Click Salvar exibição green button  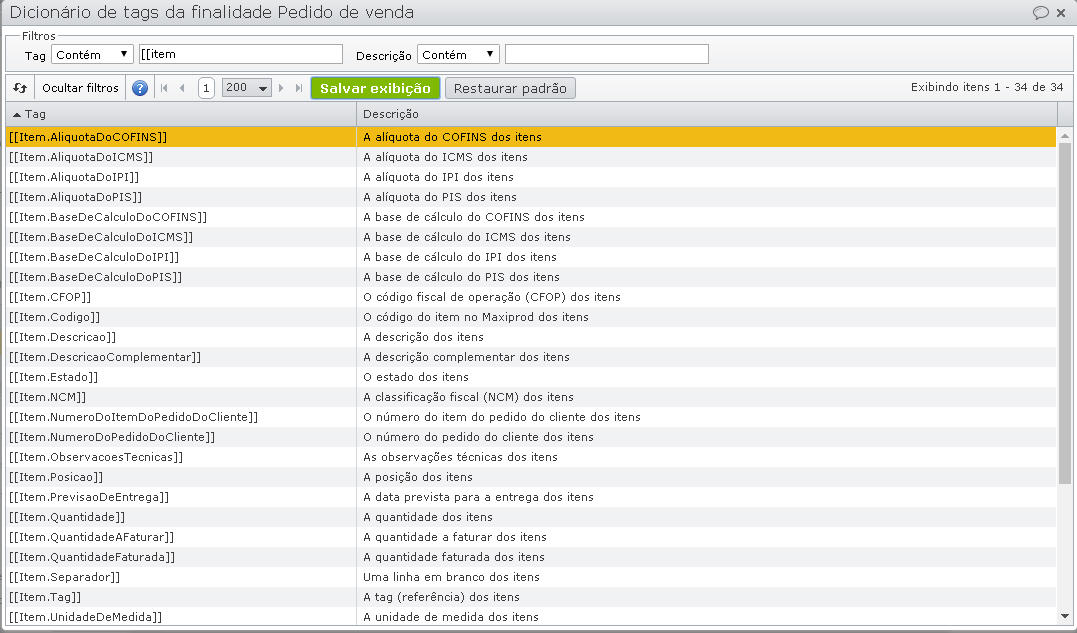[x=375, y=88]
